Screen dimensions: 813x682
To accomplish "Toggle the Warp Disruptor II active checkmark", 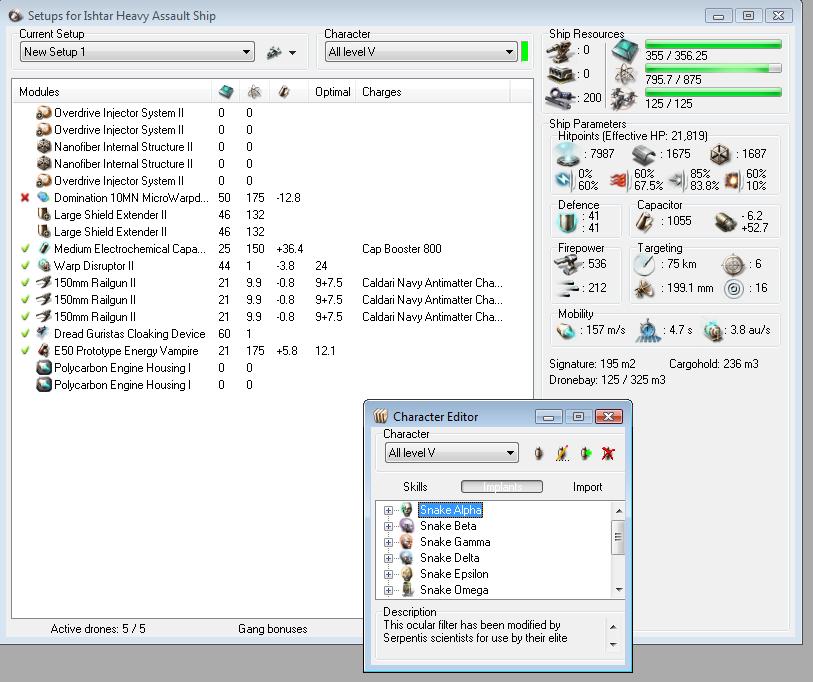I will point(25,266).
